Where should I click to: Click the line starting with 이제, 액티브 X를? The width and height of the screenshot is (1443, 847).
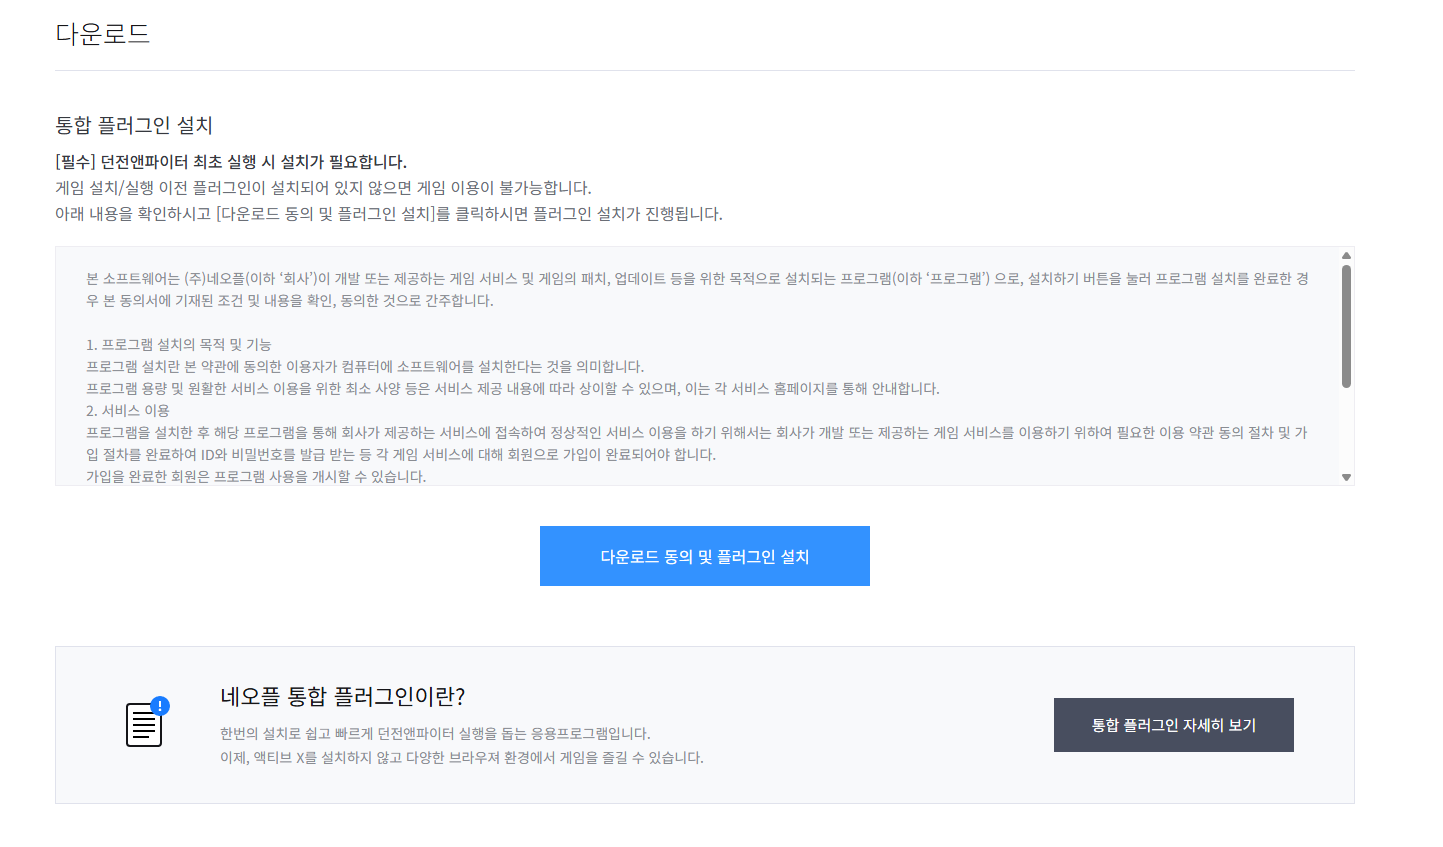pyautogui.click(x=461, y=758)
